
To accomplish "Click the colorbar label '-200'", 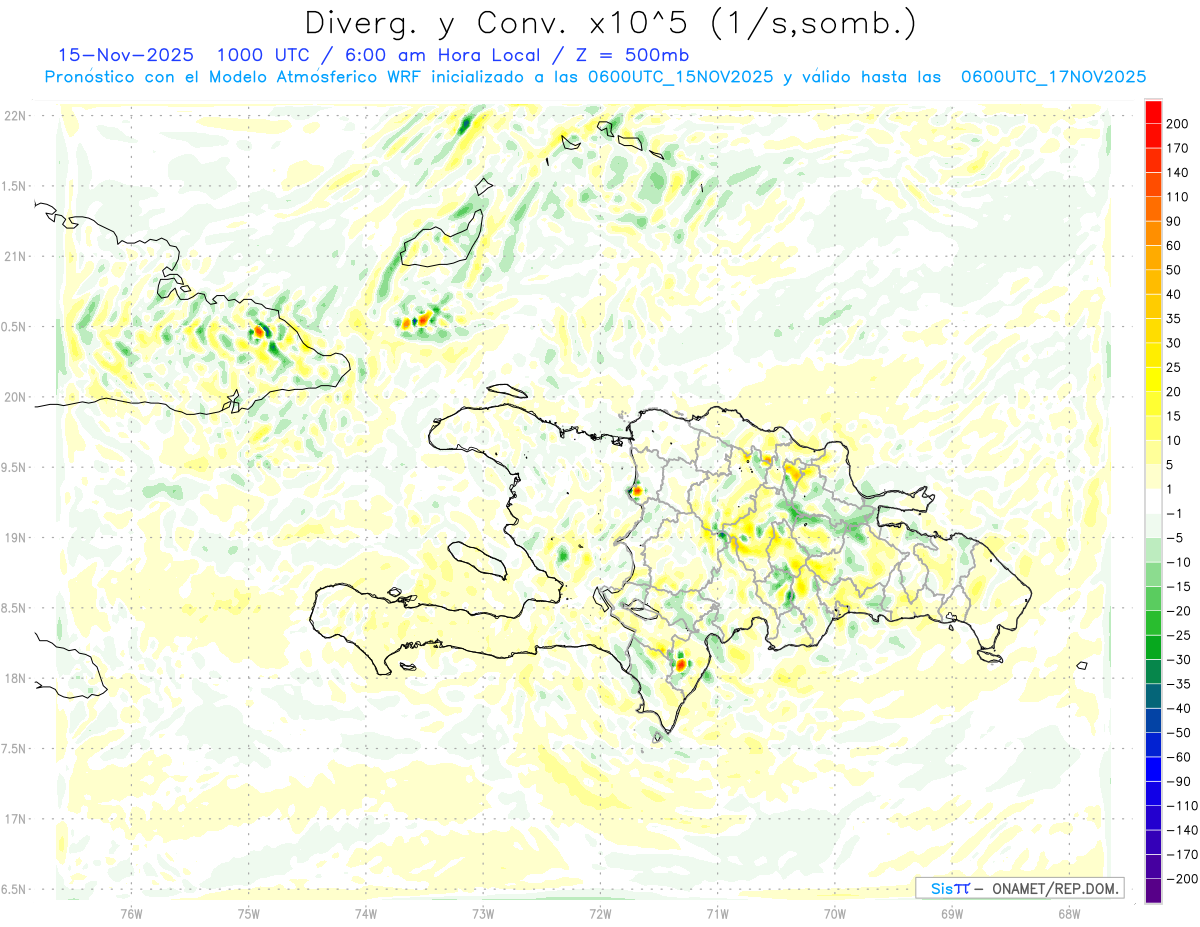I will (x=1182, y=879).
